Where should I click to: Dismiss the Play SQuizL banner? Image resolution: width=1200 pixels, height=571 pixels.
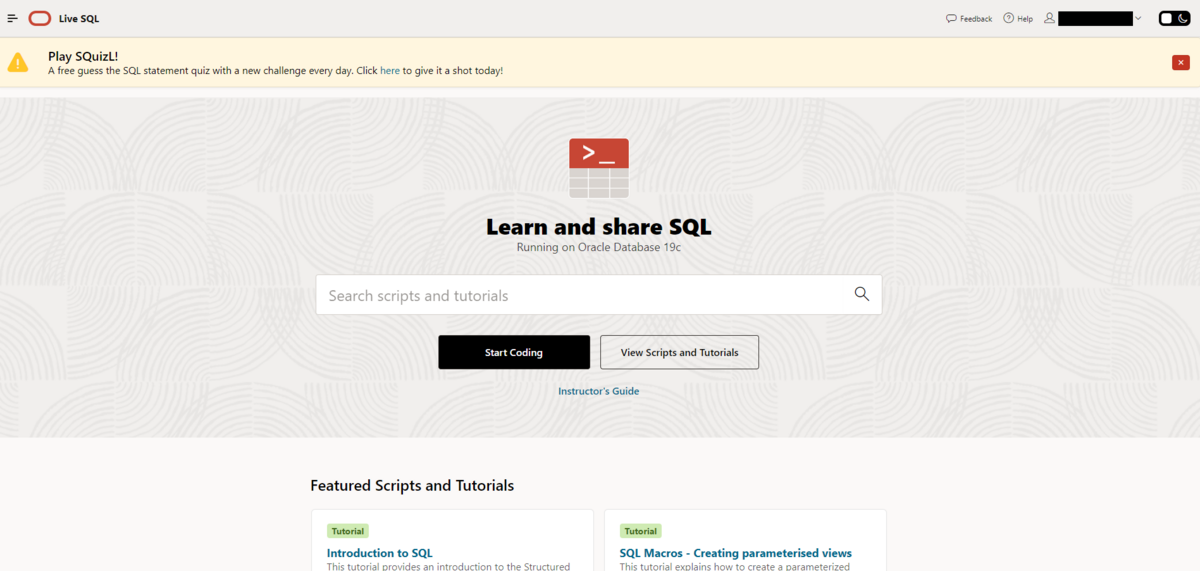(1181, 62)
